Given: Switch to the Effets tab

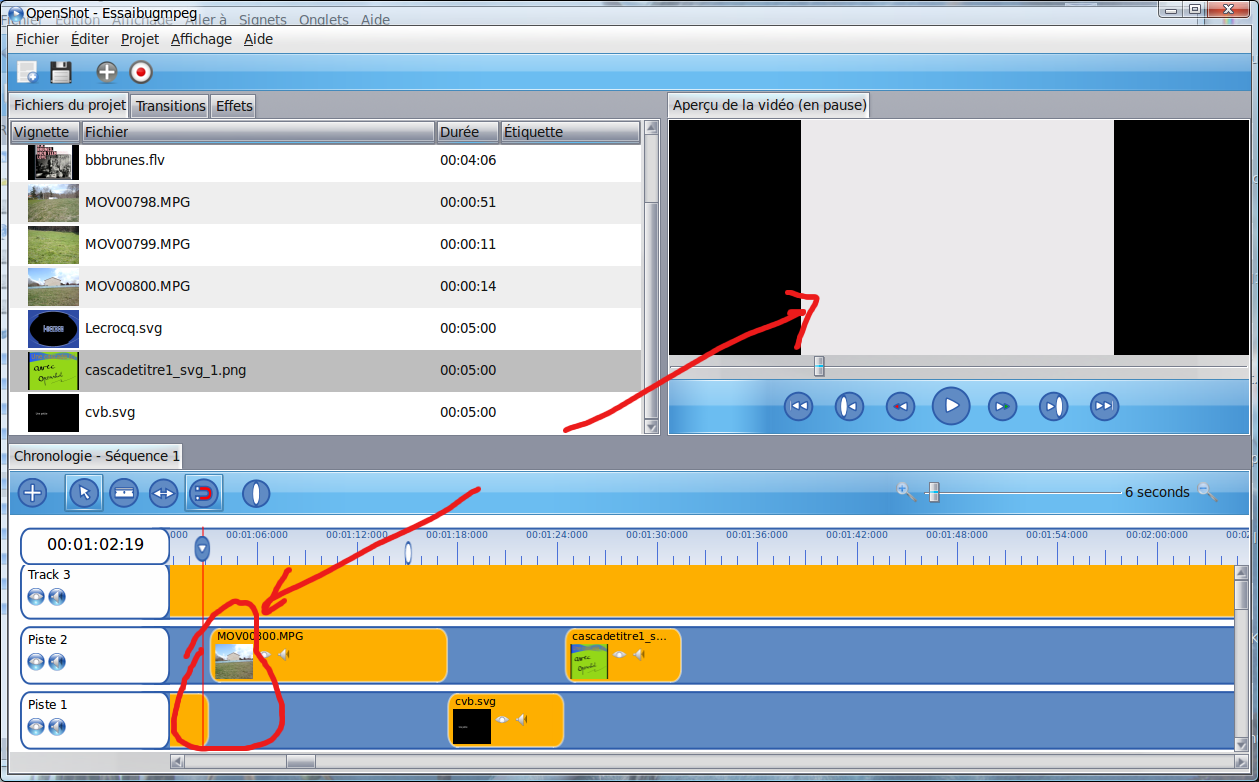Looking at the screenshot, I should 234,106.
